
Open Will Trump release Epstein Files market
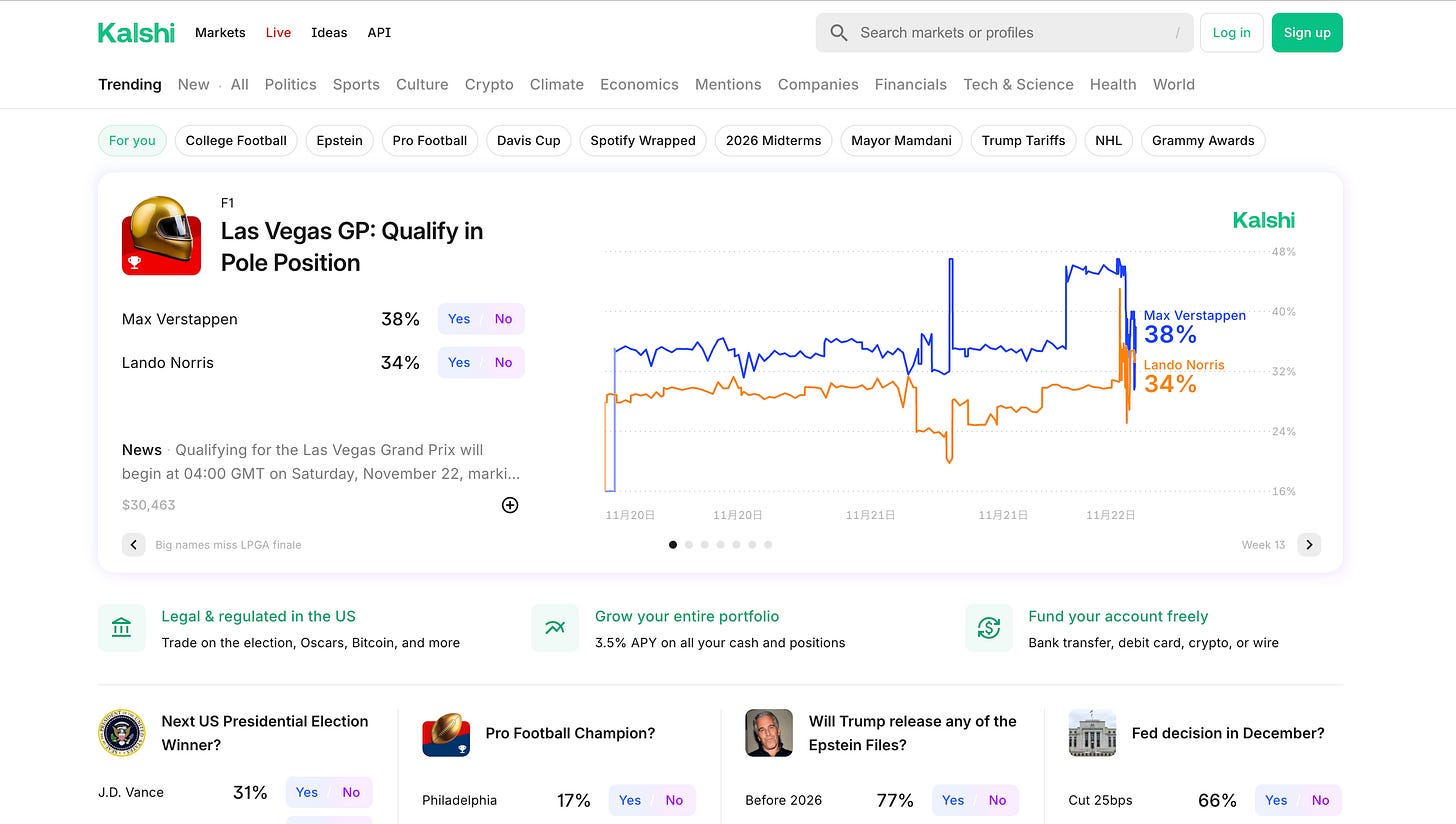913,733
